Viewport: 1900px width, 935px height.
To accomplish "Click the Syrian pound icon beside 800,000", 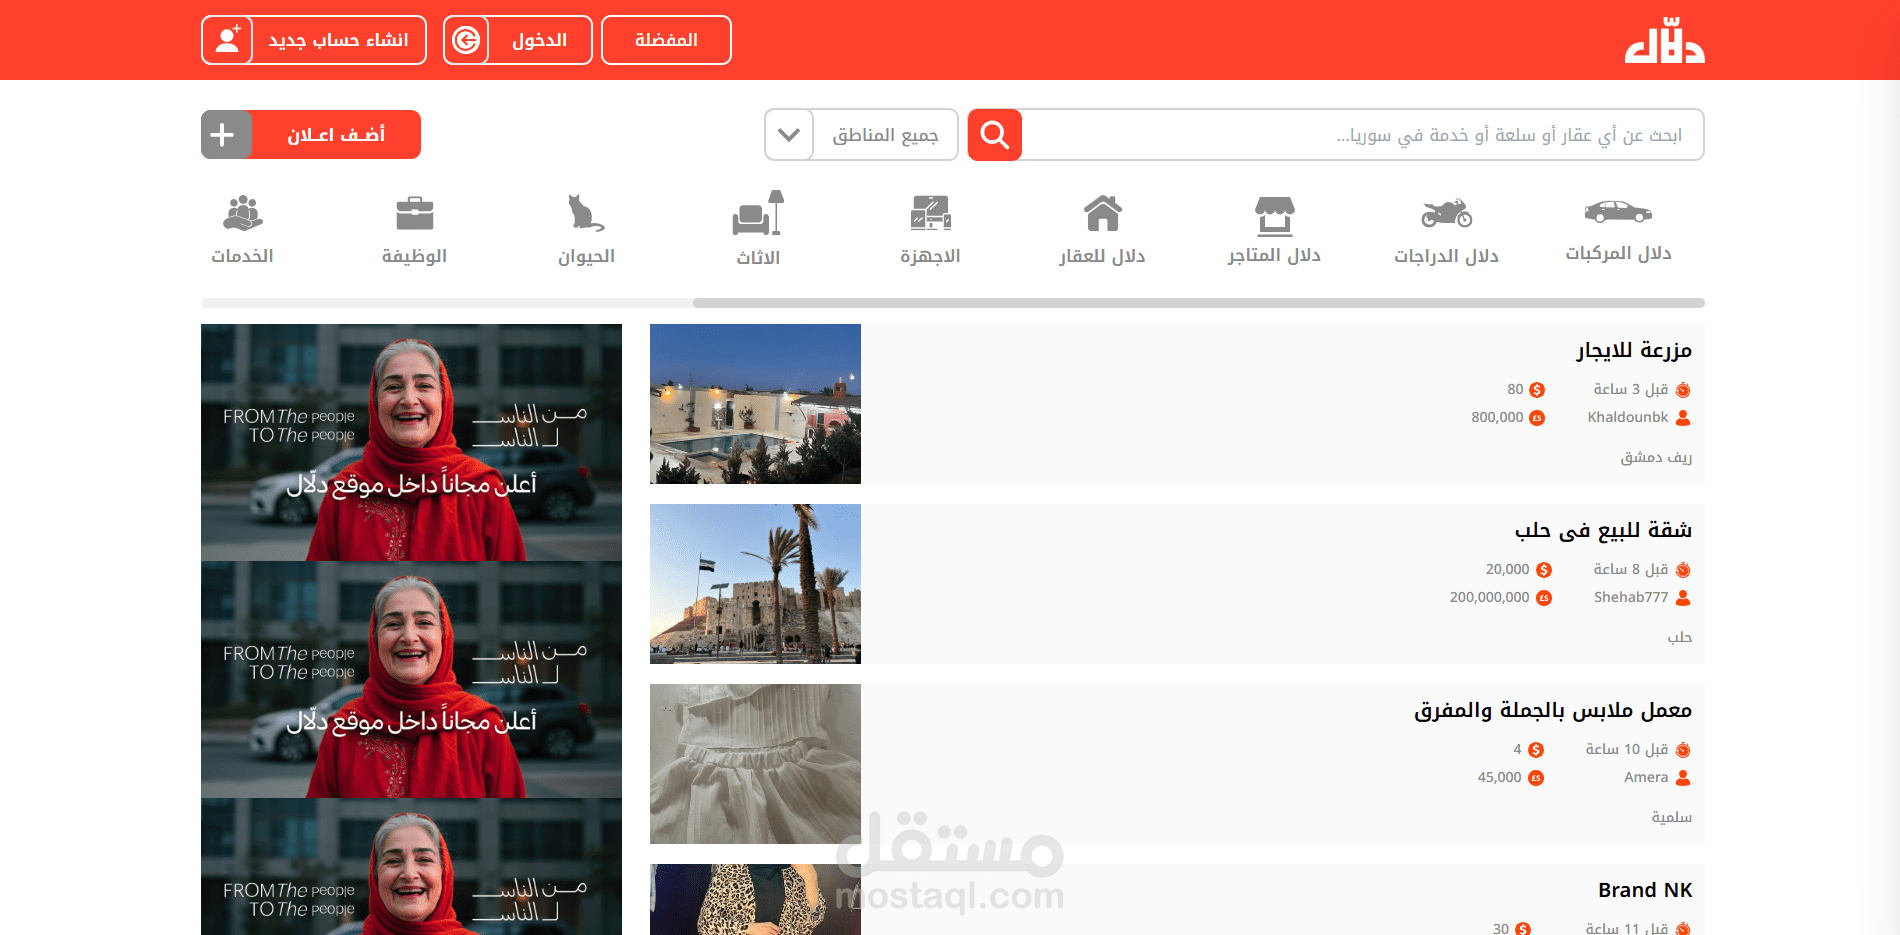I will [x=1537, y=418].
